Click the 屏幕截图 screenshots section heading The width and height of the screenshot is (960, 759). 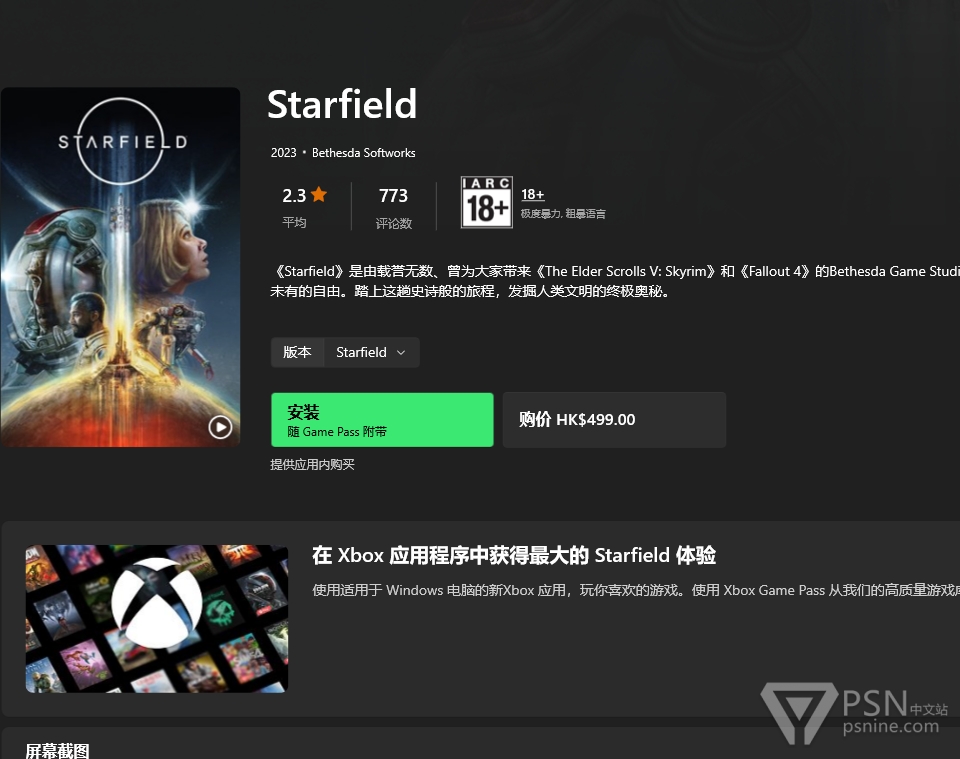[58, 751]
